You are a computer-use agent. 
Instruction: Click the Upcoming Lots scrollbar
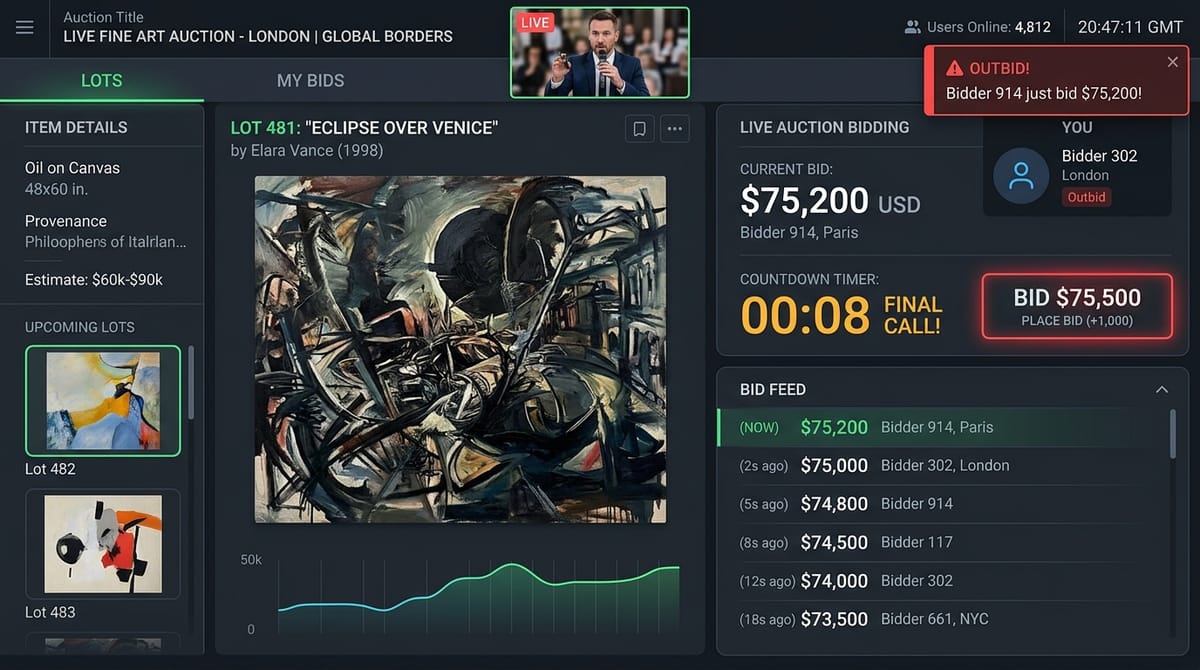(x=190, y=380)
